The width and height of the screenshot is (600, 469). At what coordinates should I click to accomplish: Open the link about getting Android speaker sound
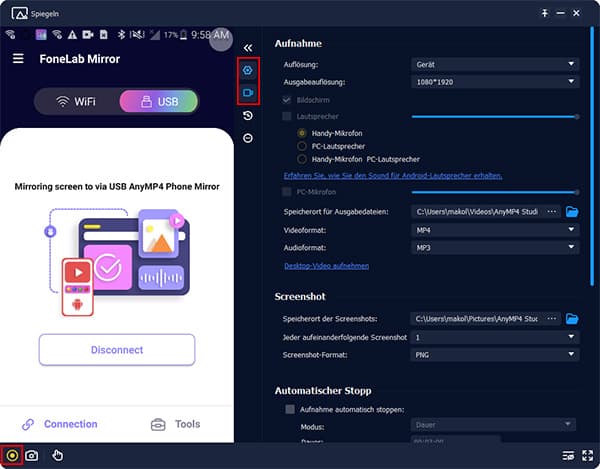click(393, 176)
